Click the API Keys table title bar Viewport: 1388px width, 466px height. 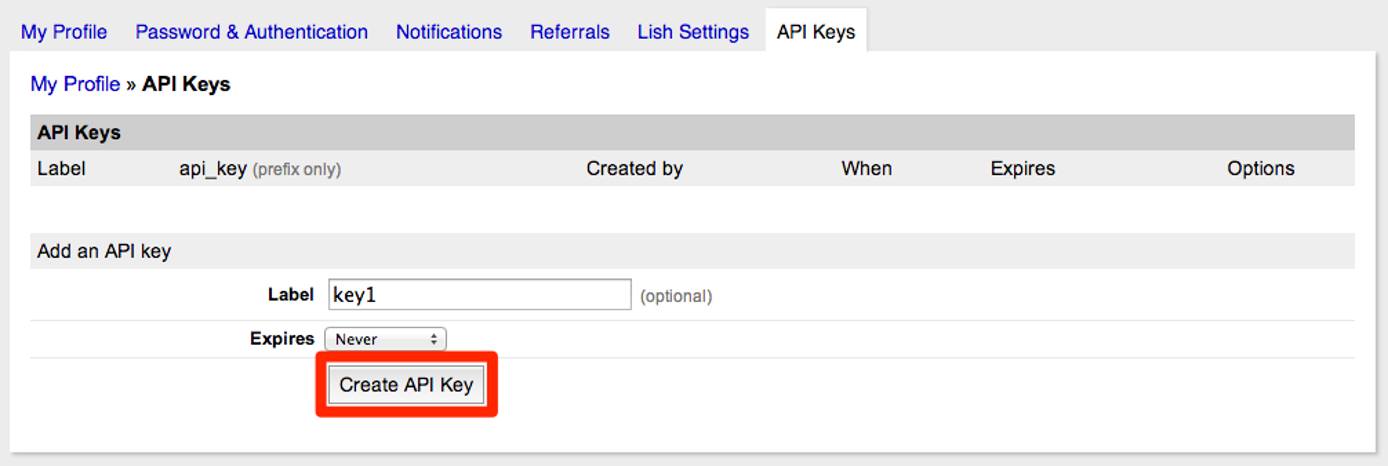pos(79,132)
